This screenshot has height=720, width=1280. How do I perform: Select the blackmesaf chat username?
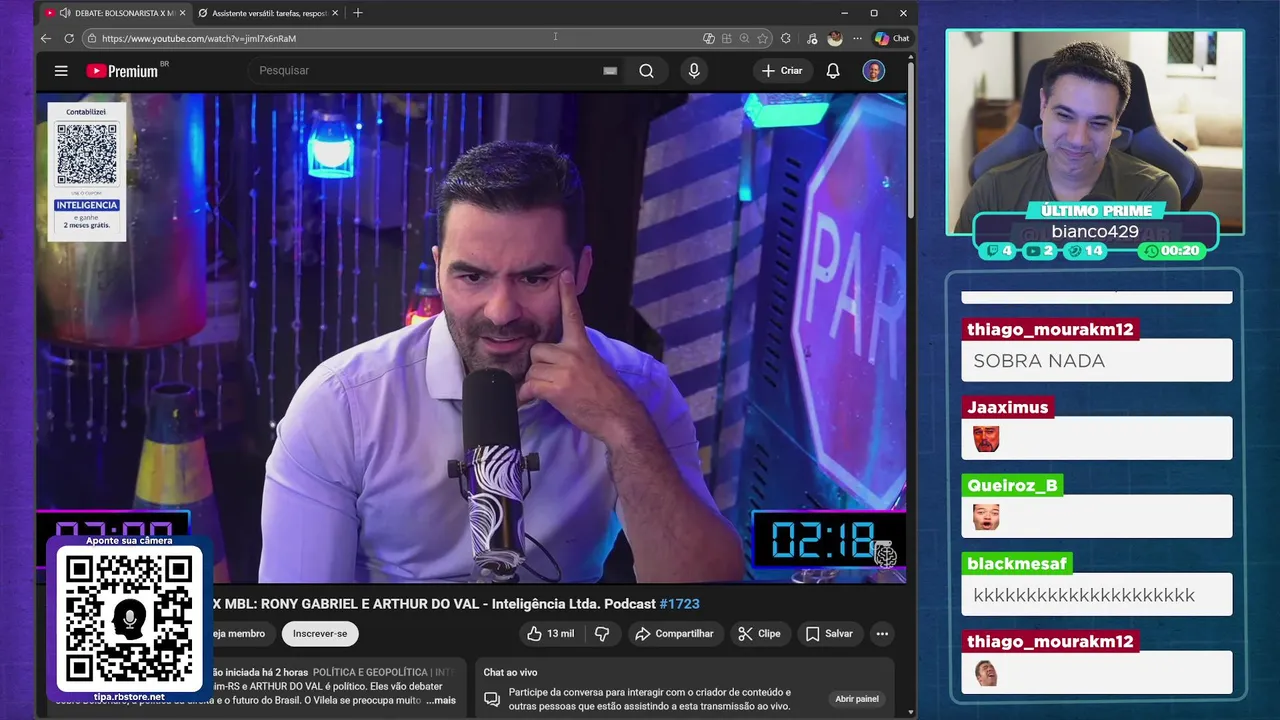(x=1017, y=563)
